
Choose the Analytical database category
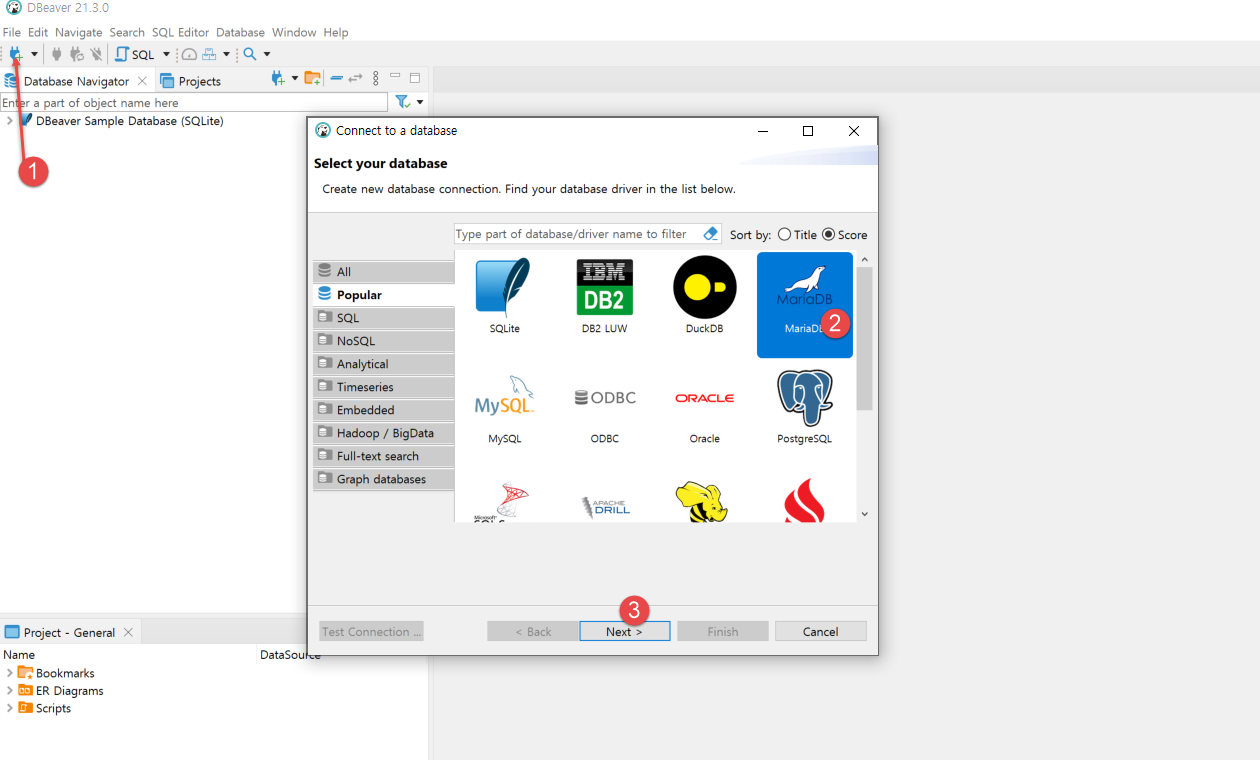coord(384,364)
